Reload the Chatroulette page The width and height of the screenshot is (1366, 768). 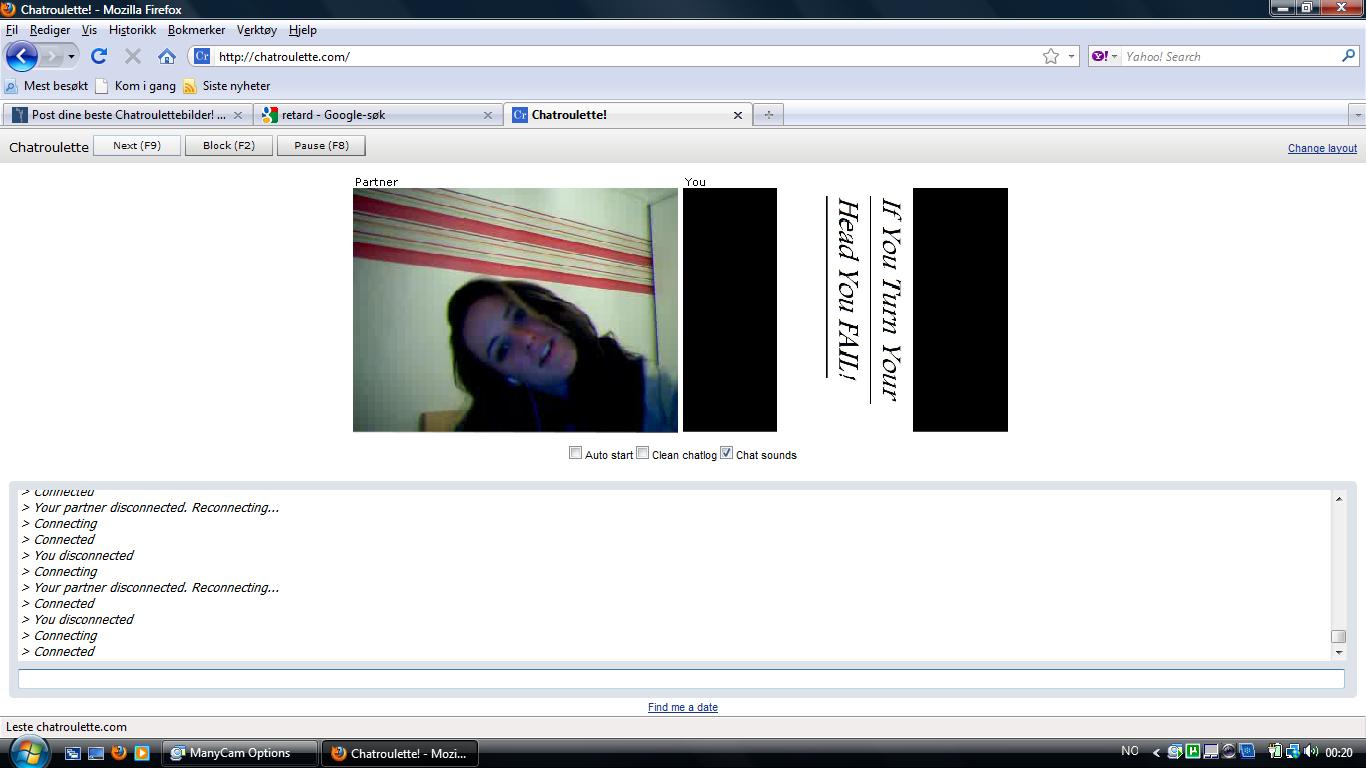98,57
